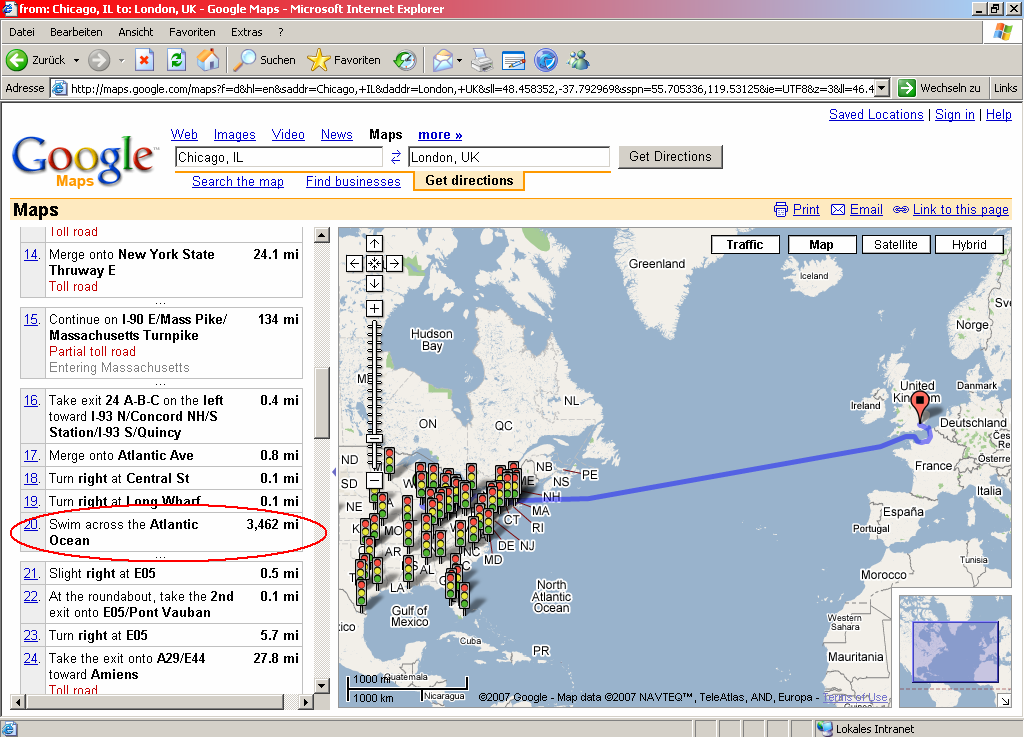Zoom out with the minus button
Viewport: 1024px width, 737px height.
[x=374, y=481]
